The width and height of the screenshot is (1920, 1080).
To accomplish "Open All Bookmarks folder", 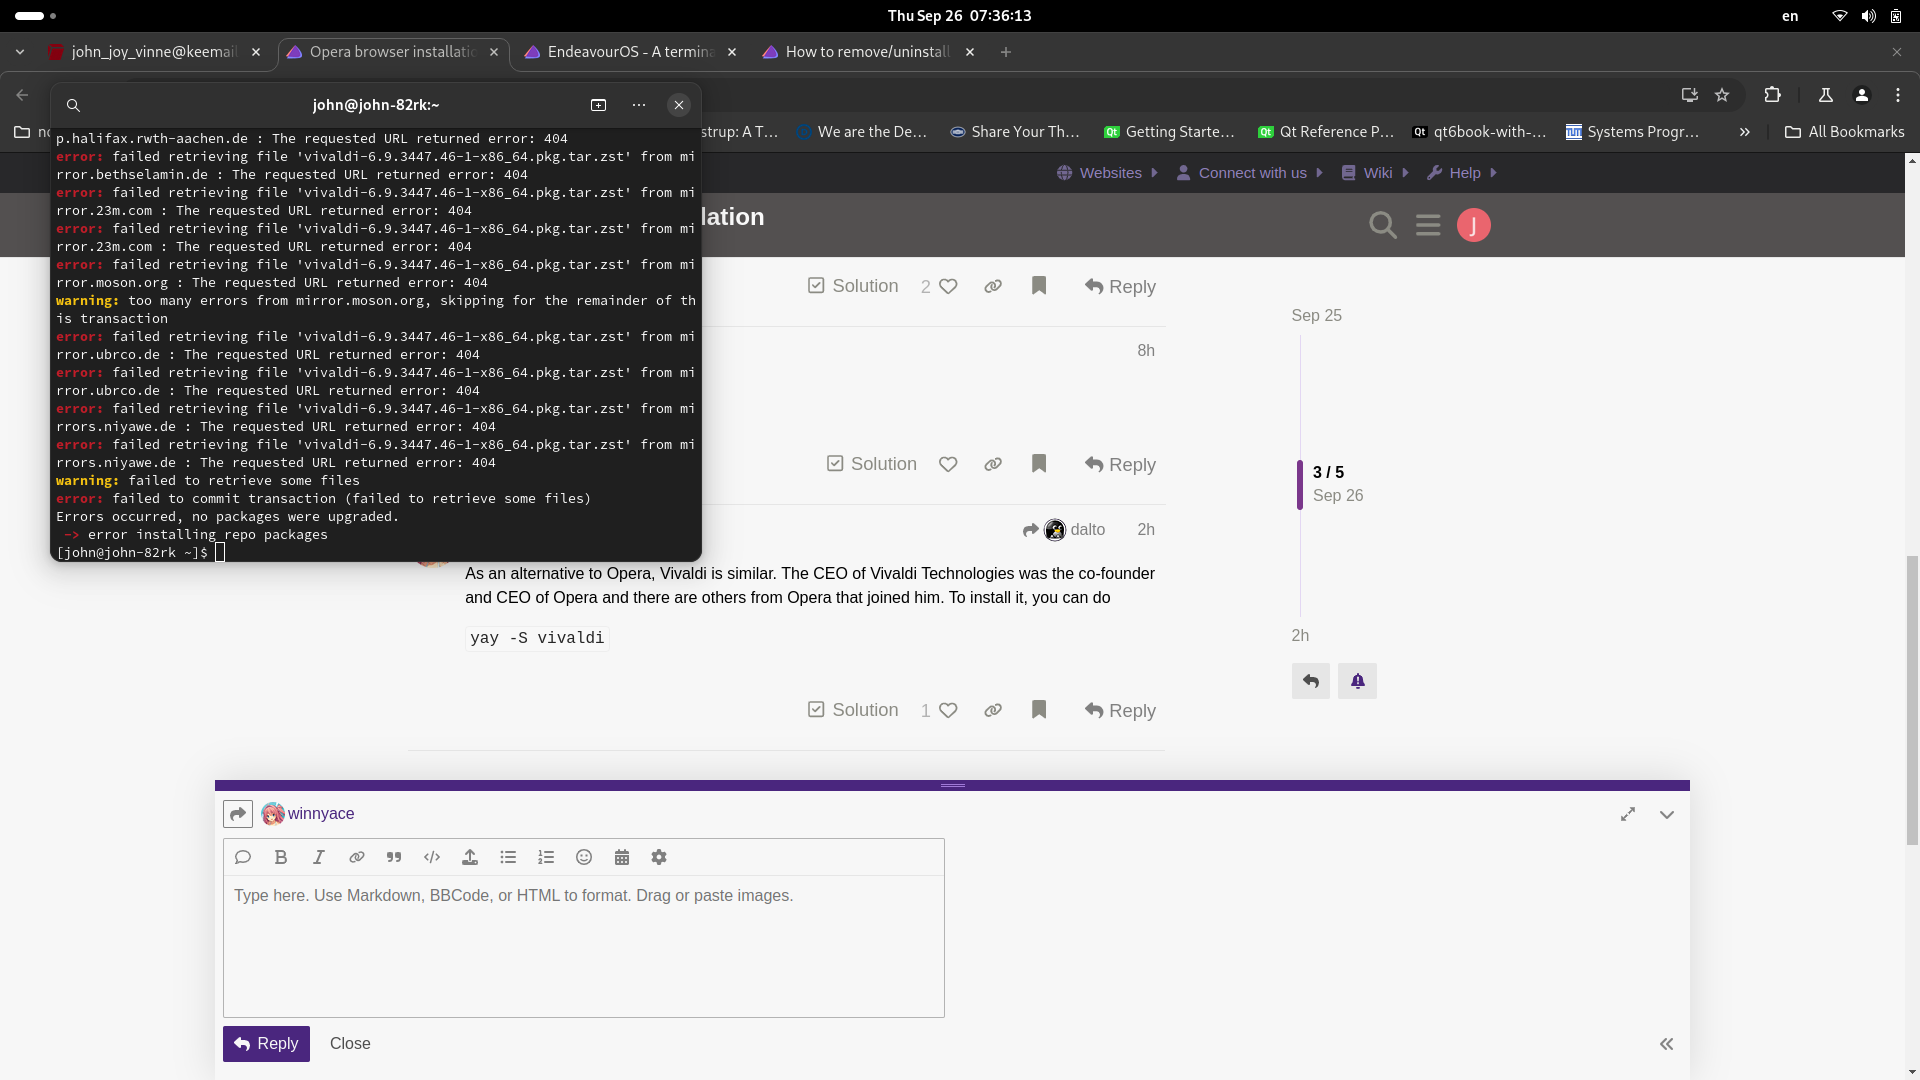I will tap(1845, 132).
